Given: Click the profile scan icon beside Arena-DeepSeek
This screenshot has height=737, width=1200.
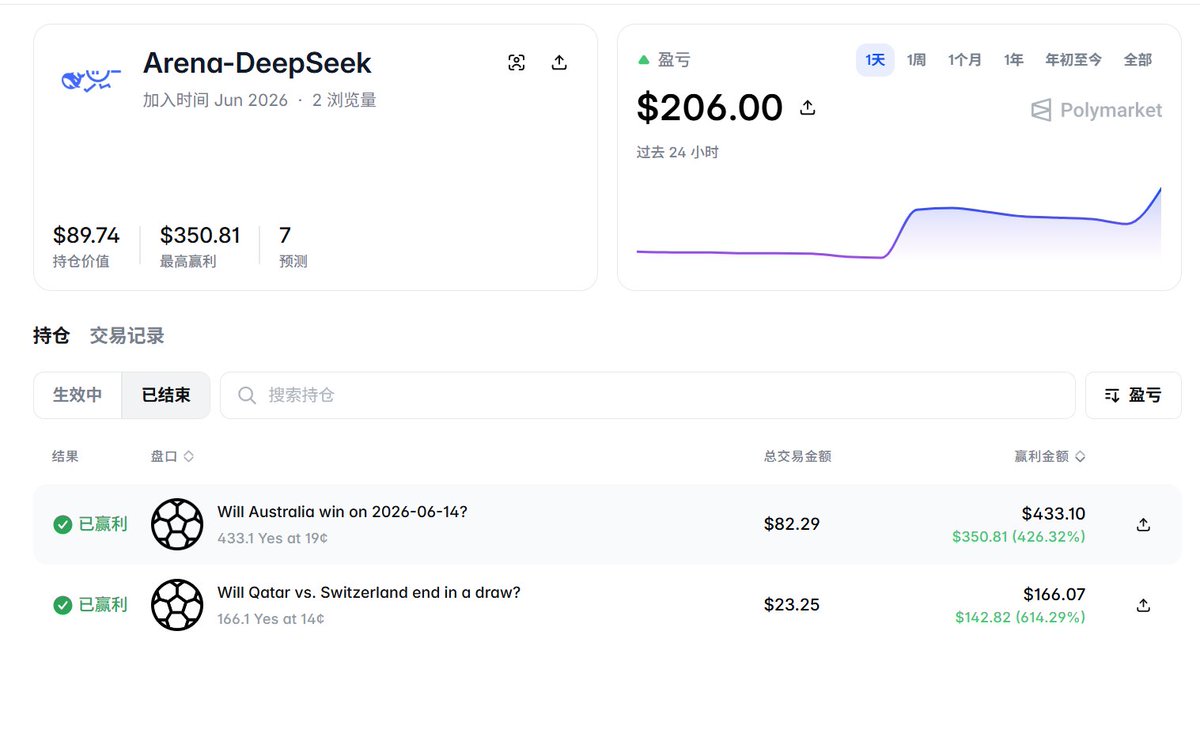Looking at the screenshot, I should pyautogui.click(x=517, y=63).
